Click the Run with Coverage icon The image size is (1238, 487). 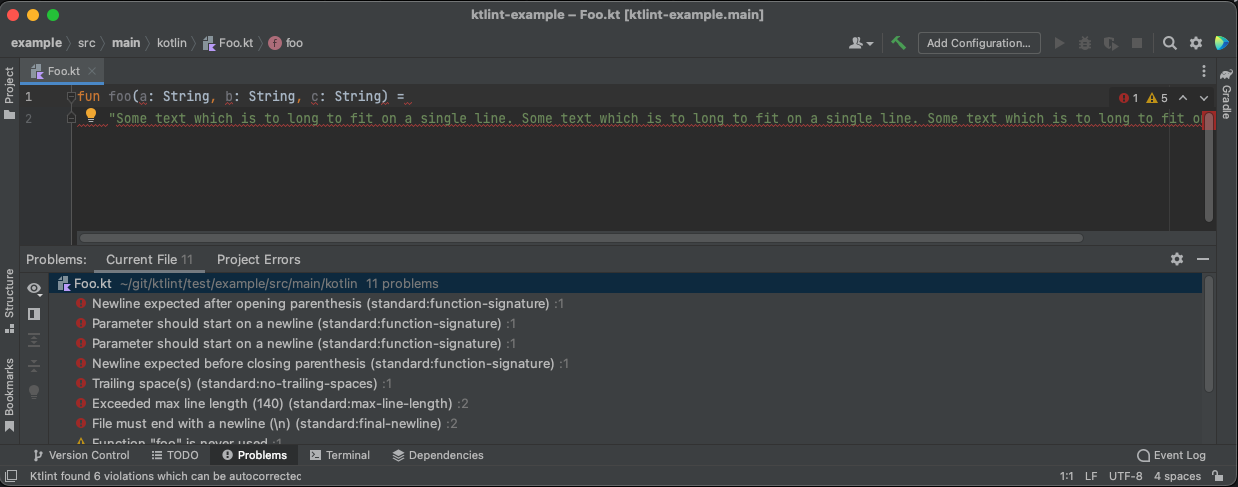tap(1111, 43)
